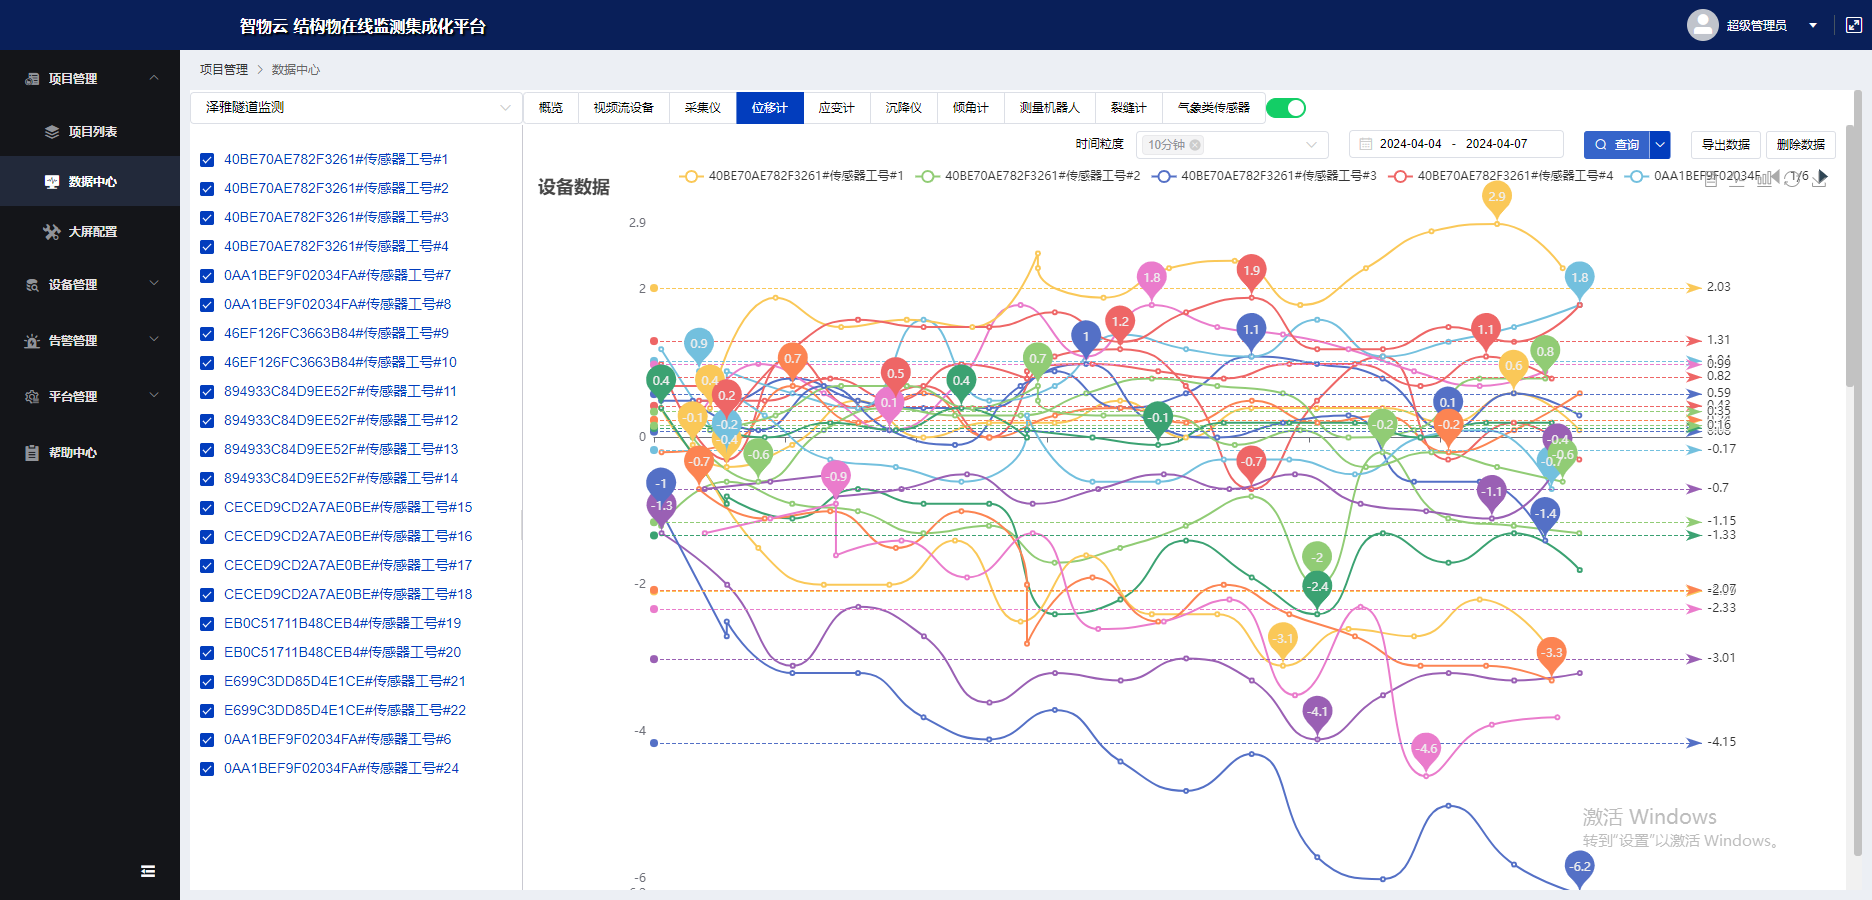1872x900 pixels.
Task: Uncheck sensor E699C3DD85D4E1CE#传感器工号#22
Action: (x=207, y=711)
